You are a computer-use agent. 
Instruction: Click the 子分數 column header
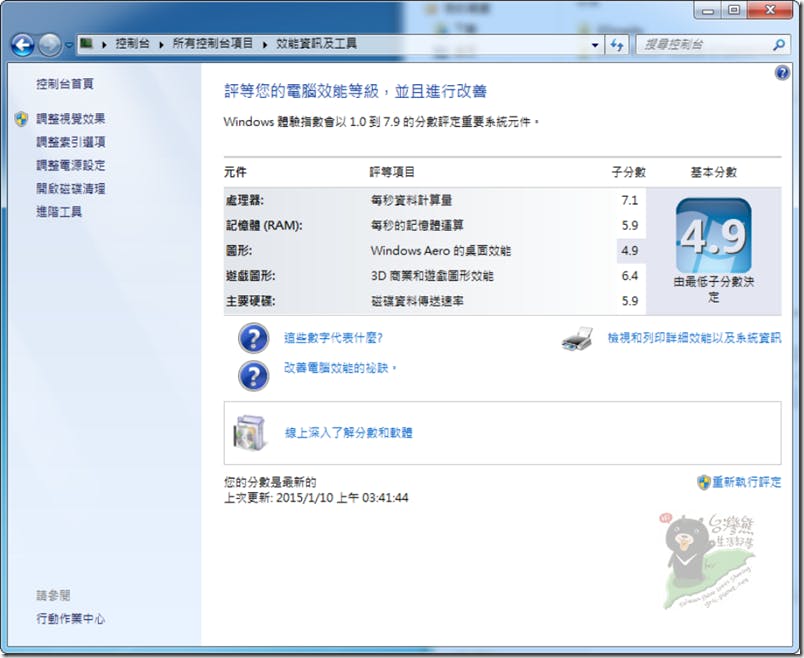pos(629,172)
